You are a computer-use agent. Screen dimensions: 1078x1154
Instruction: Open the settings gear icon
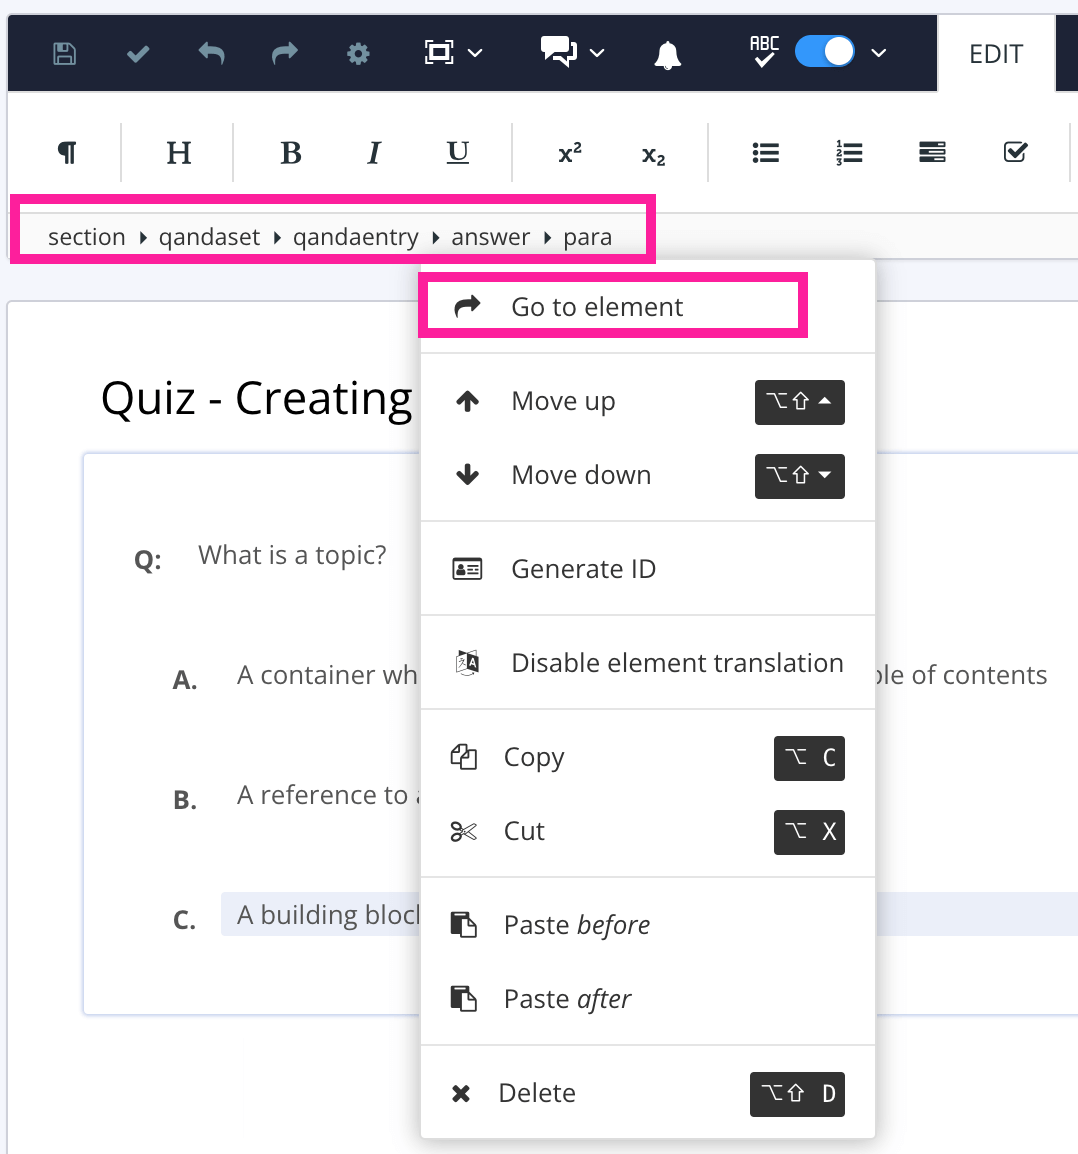[357, 54]
